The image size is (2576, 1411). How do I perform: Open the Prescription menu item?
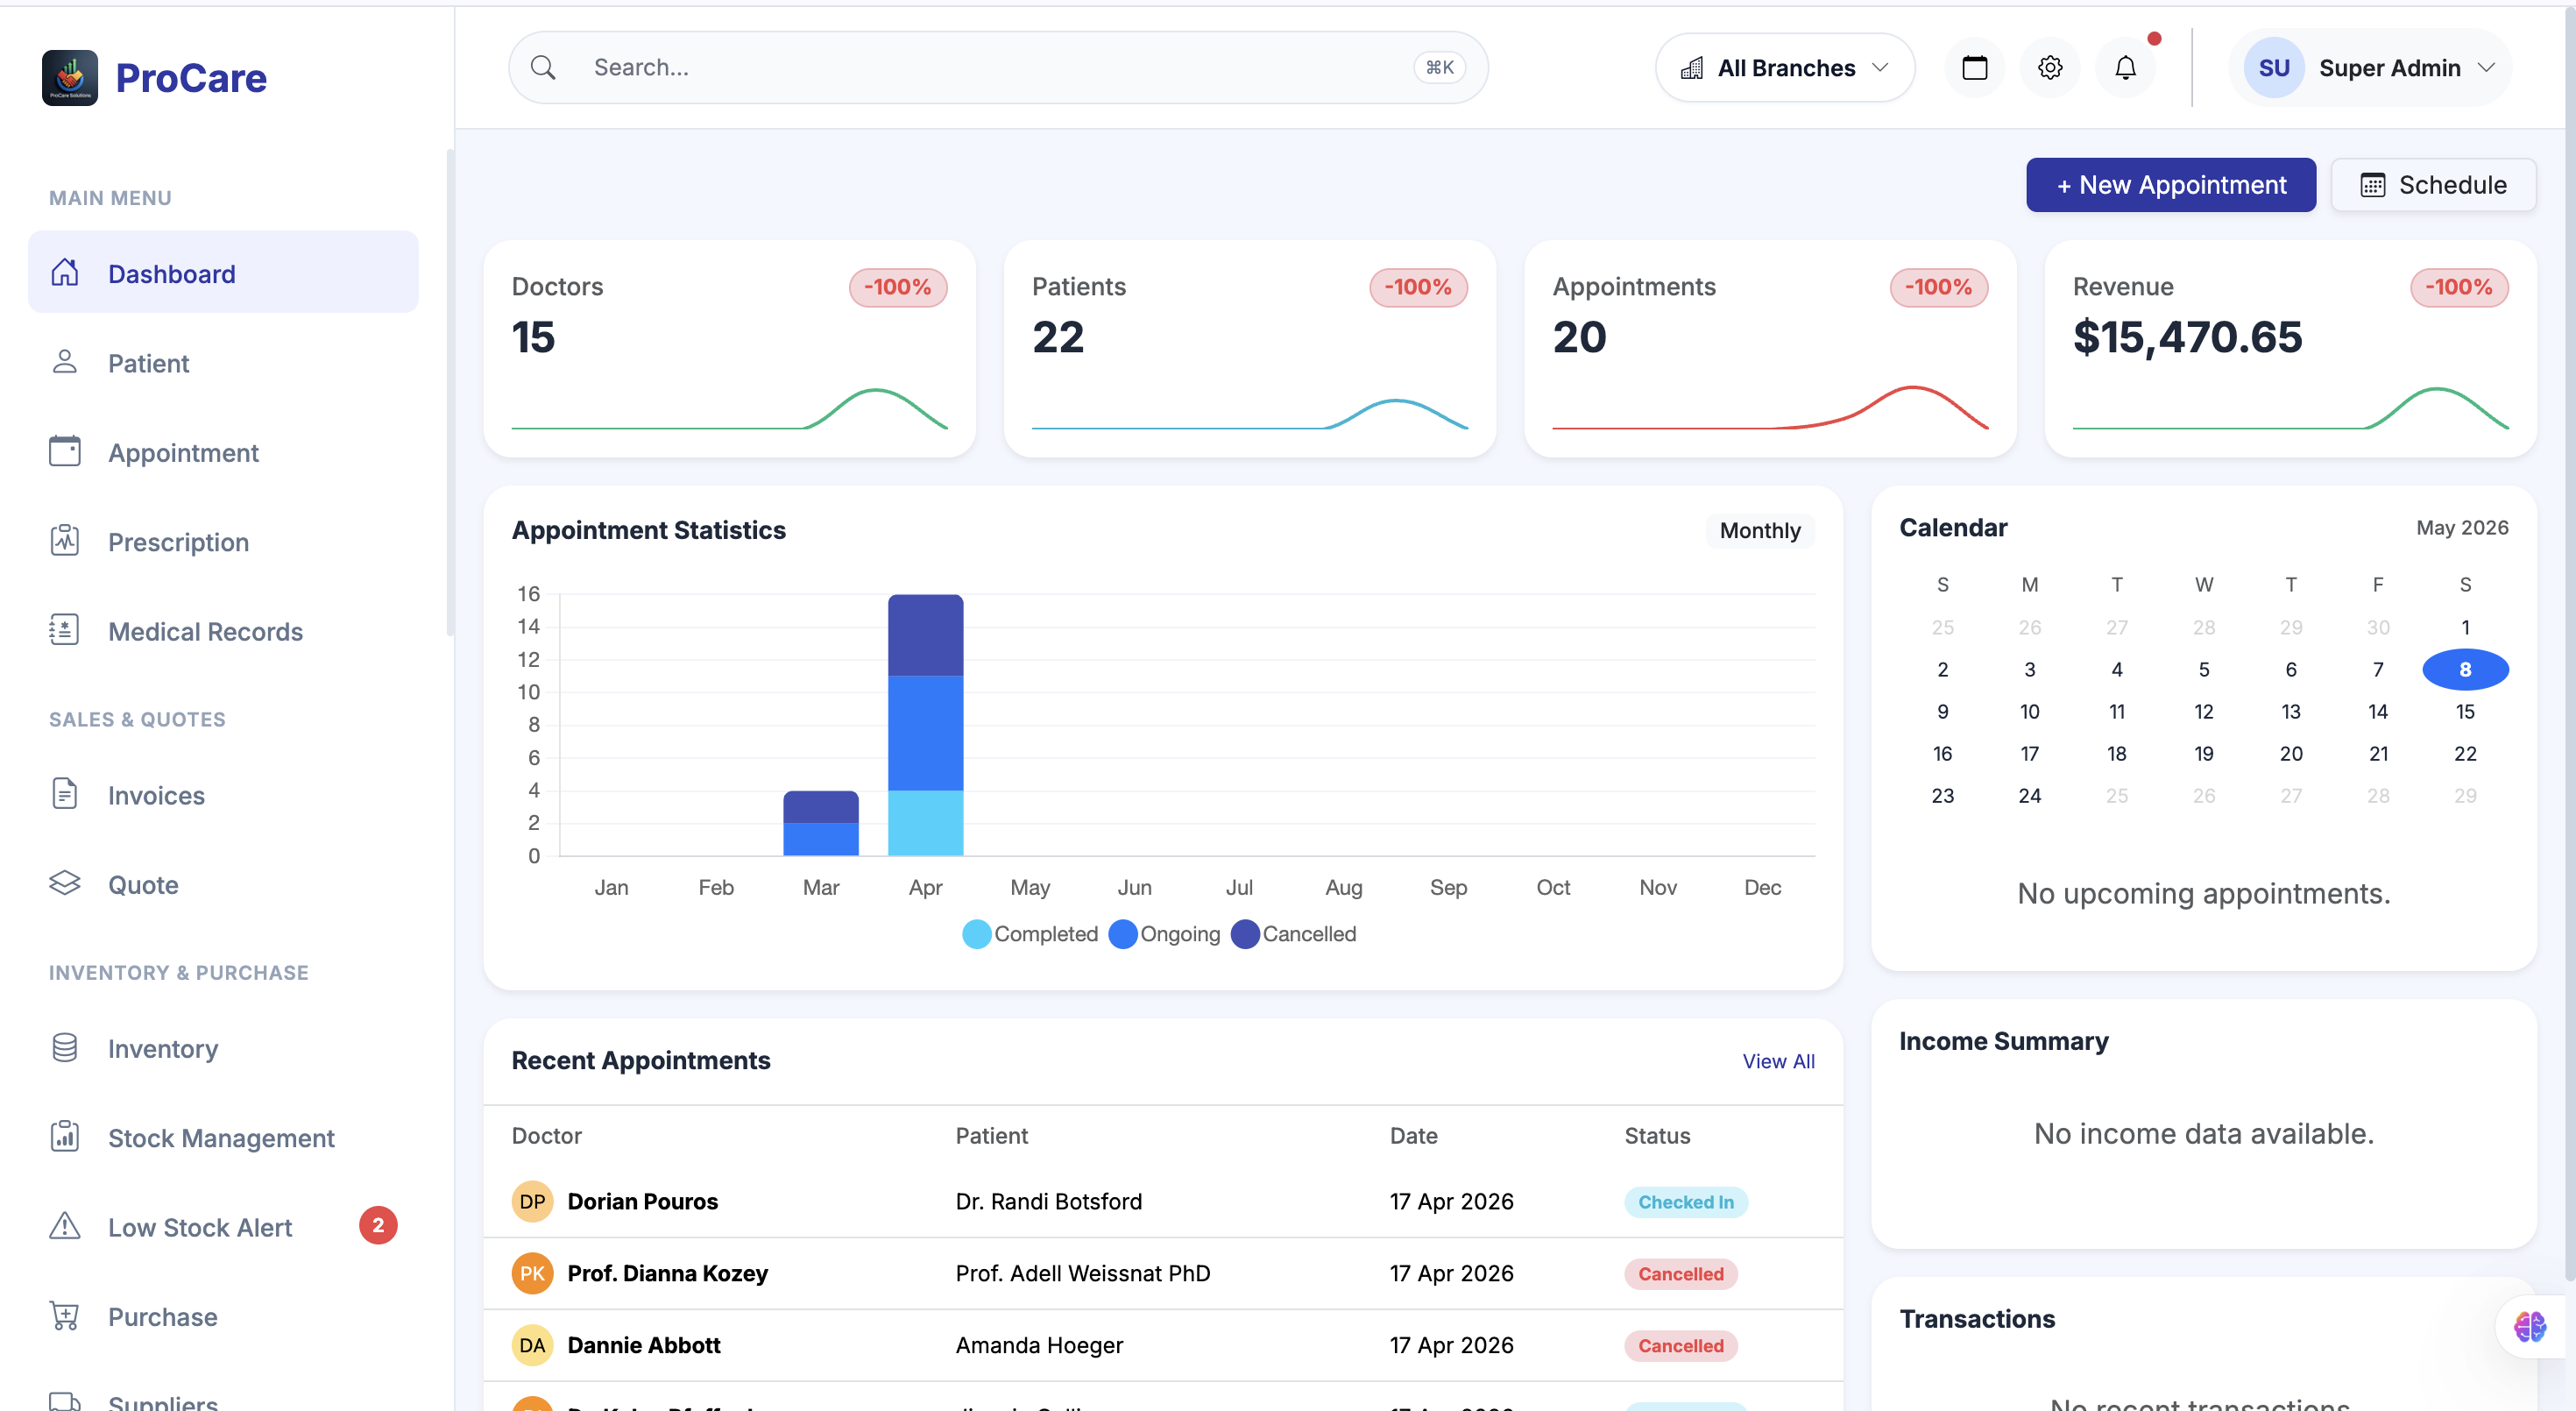click(x=223, y=541)
